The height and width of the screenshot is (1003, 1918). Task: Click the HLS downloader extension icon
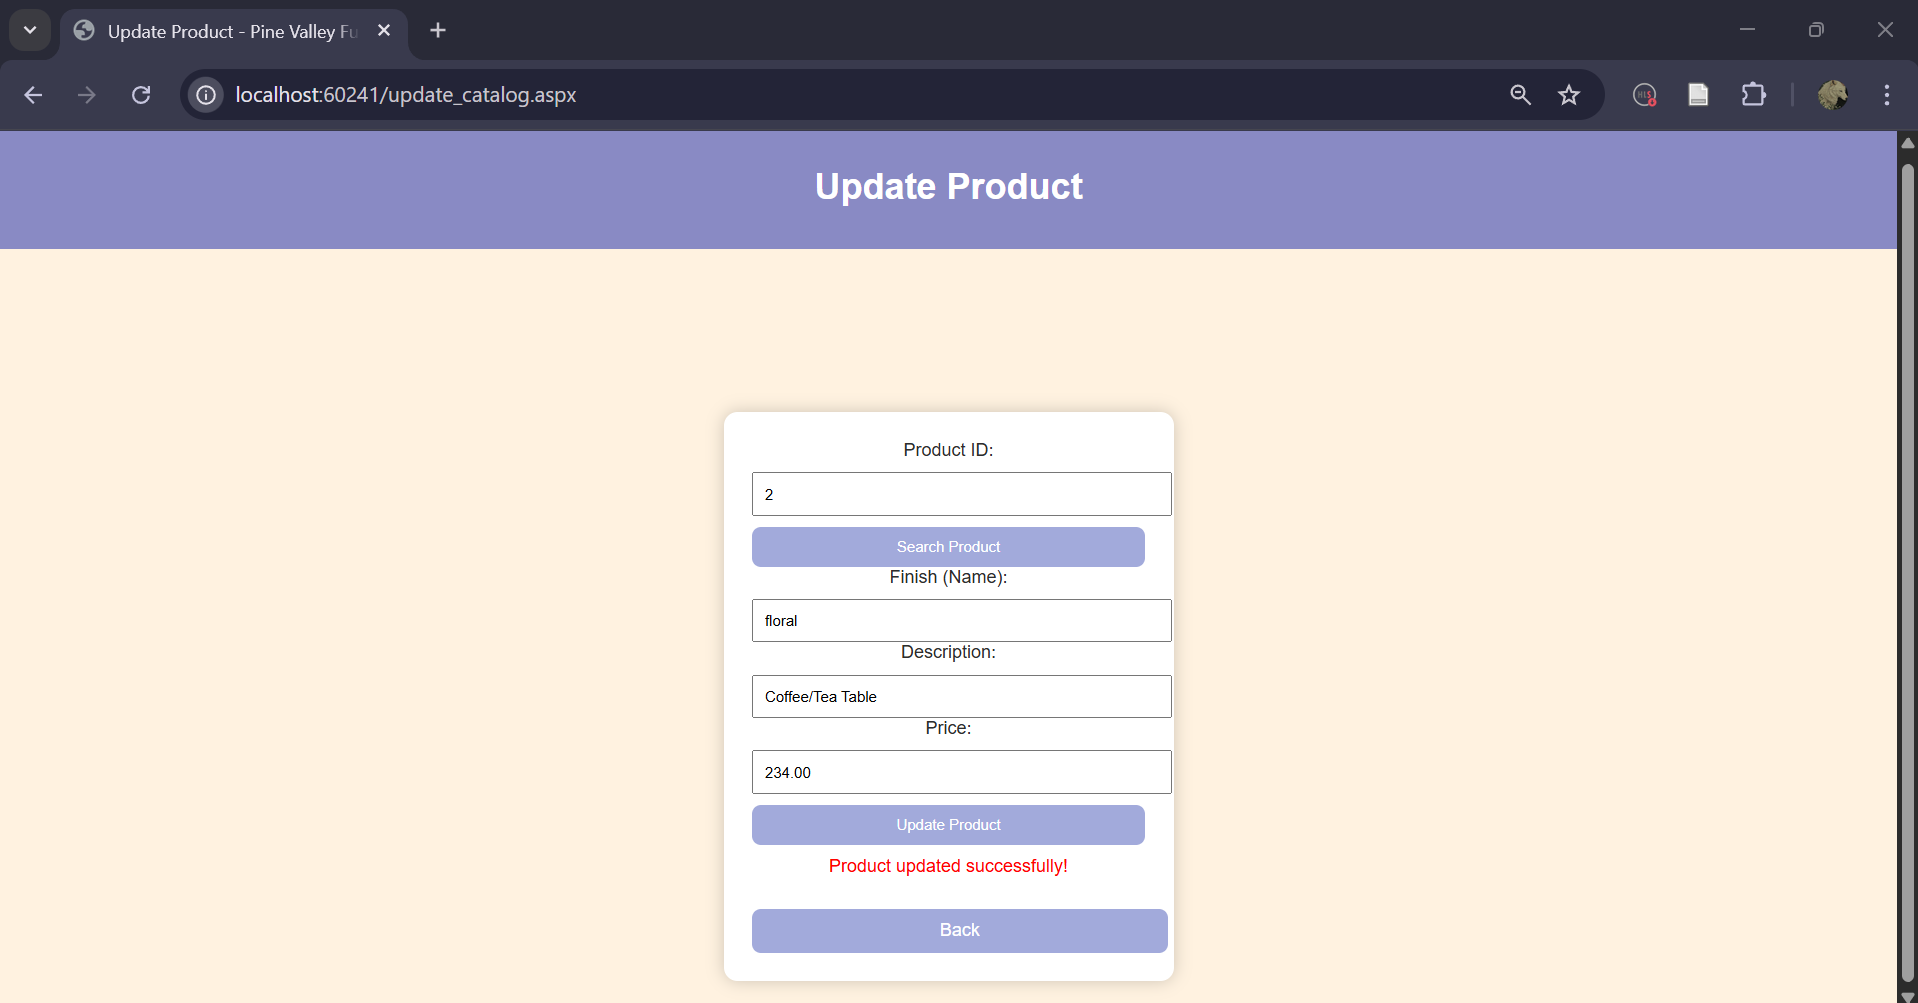[x=1645, y=95]
